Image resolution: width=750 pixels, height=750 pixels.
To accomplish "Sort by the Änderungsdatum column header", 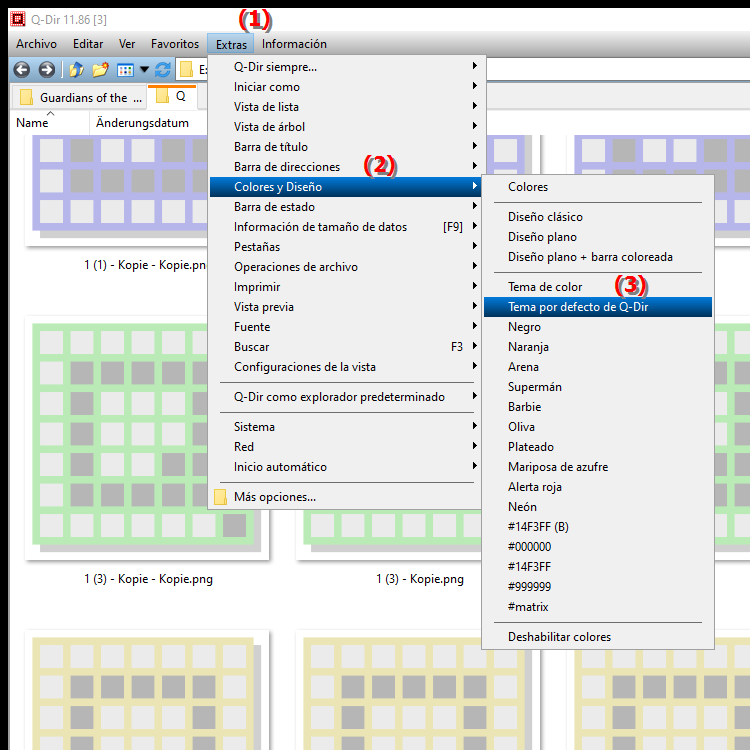I will [x=148, y=122].
